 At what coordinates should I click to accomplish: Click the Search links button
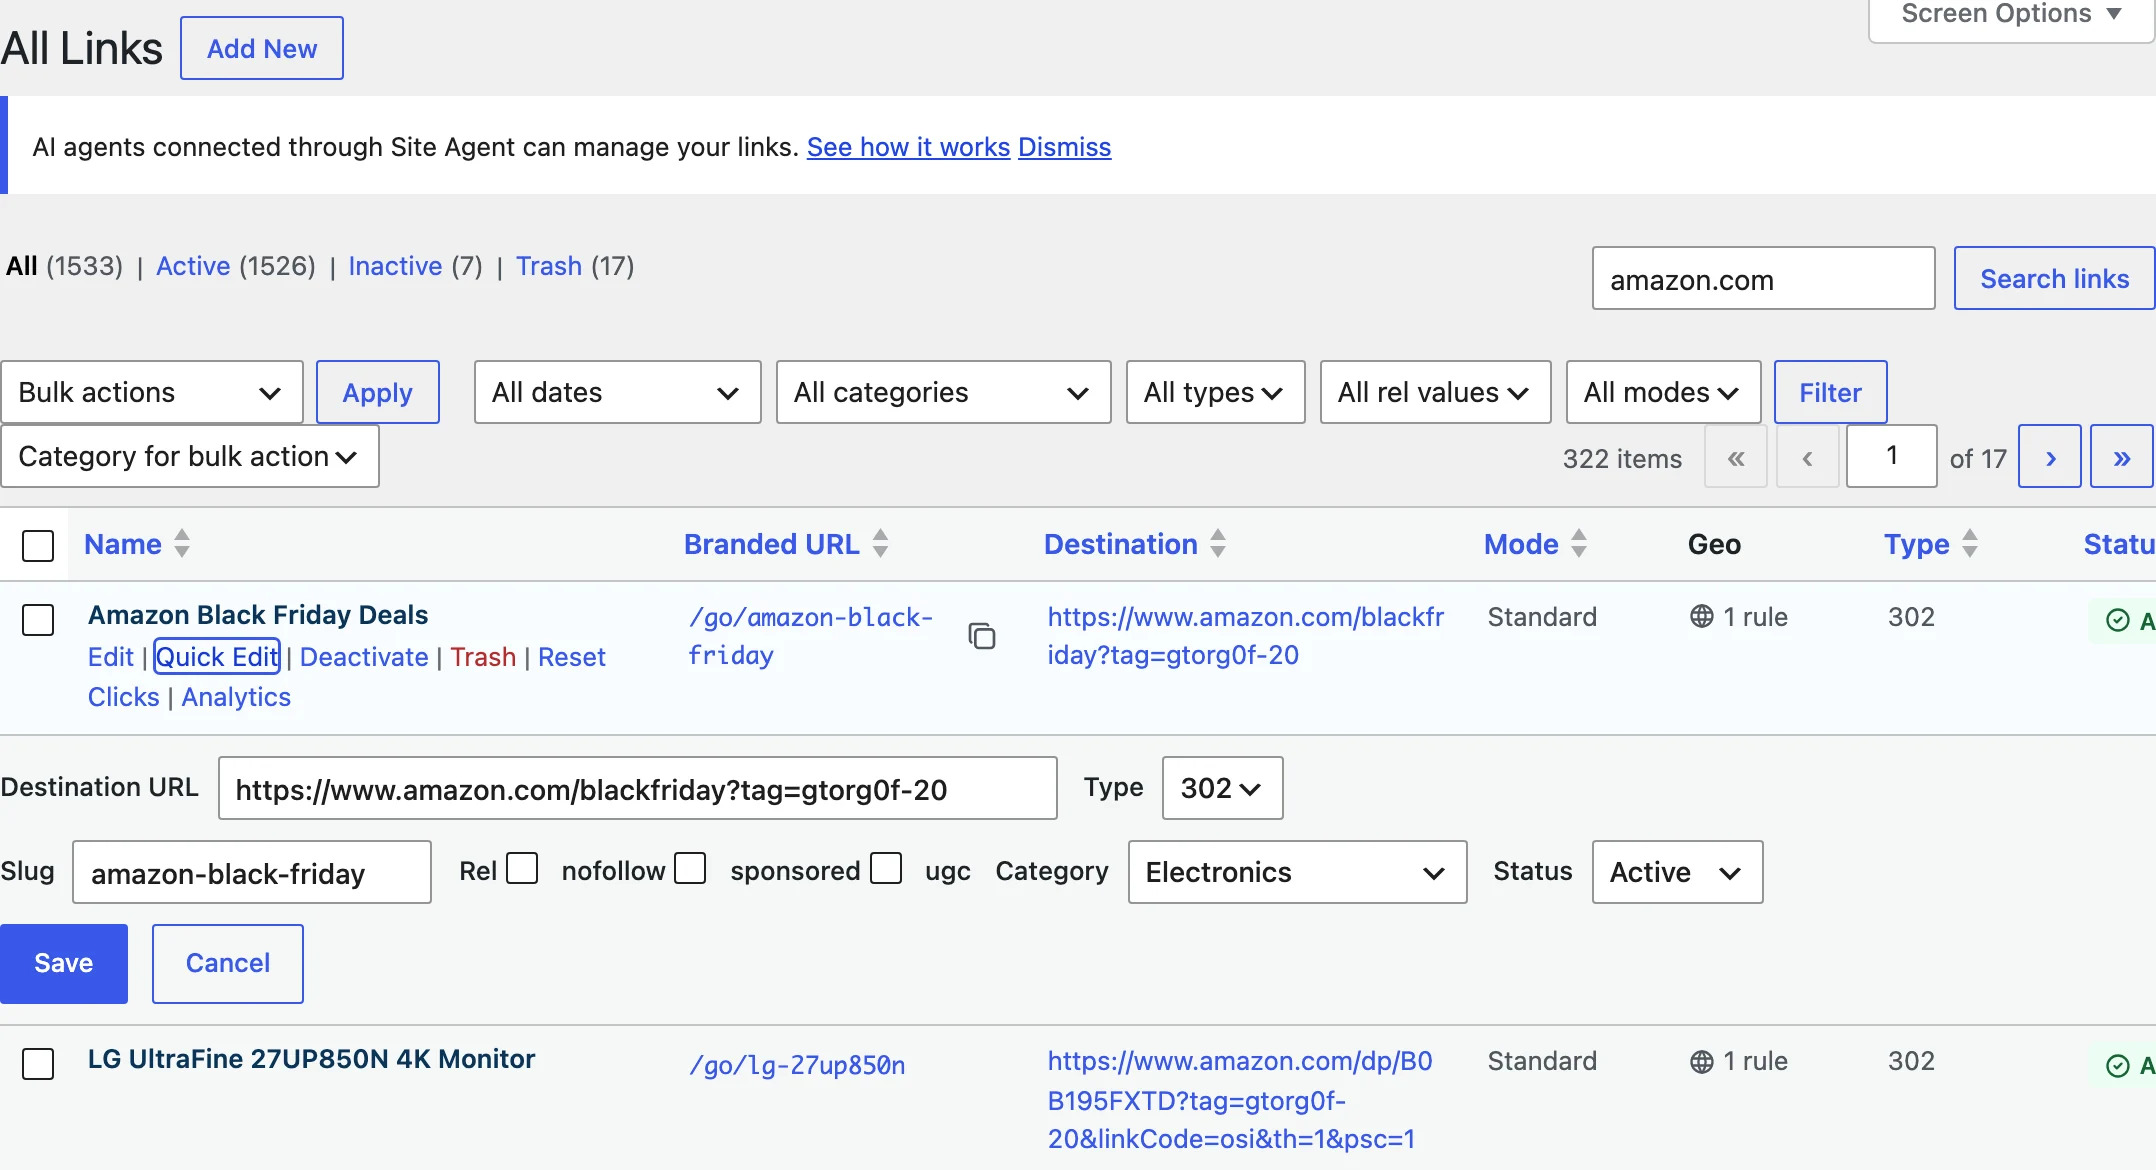2054,278
